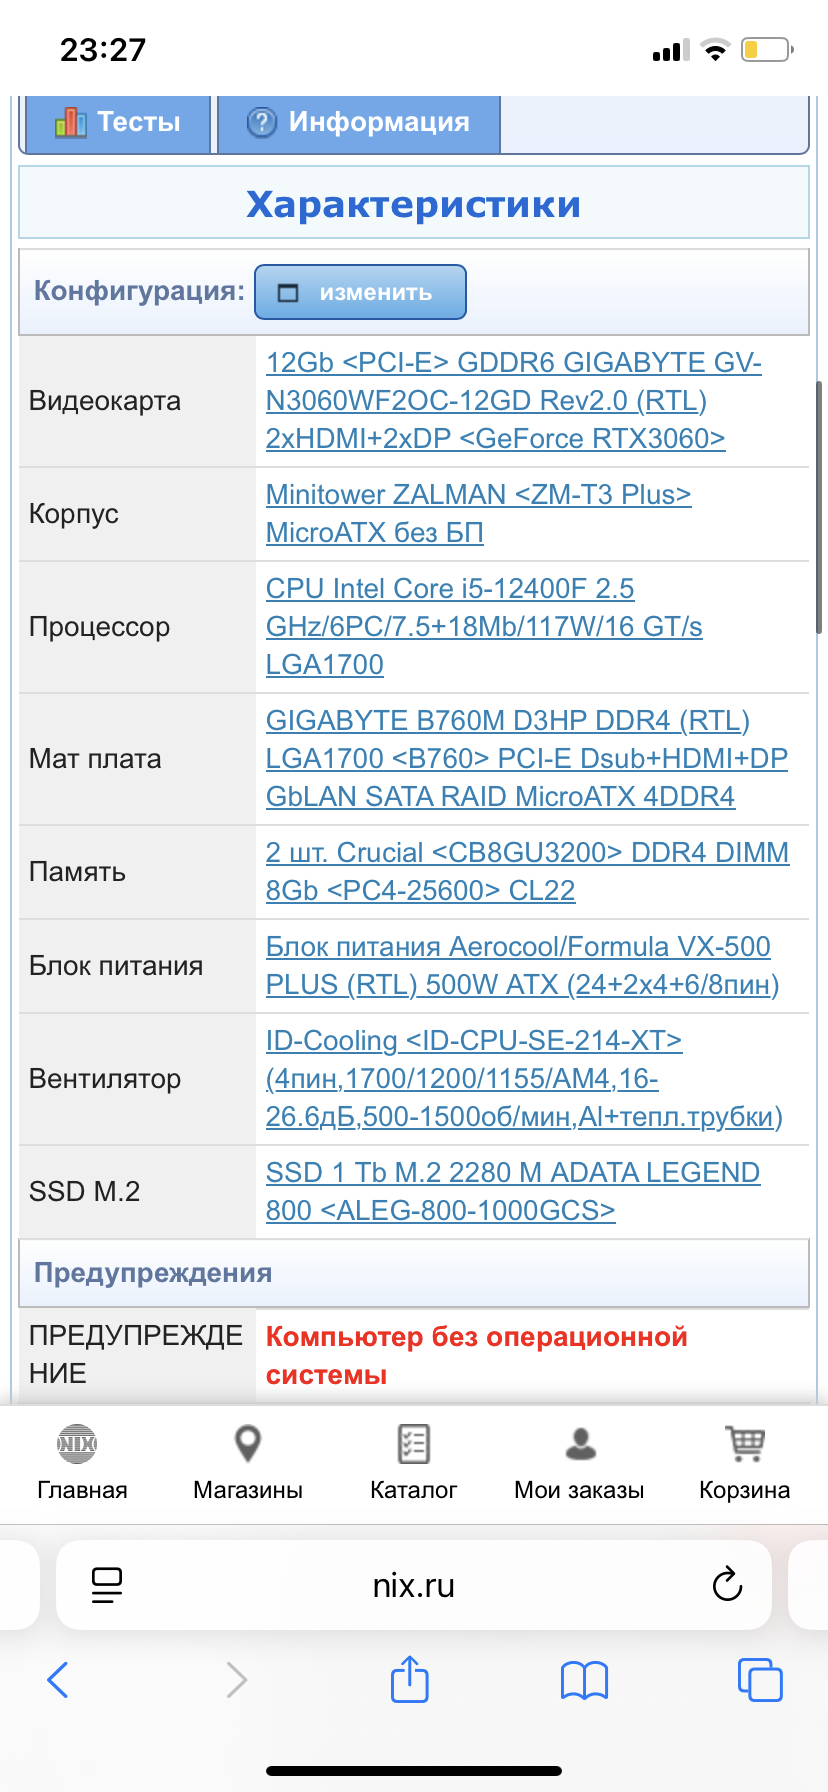
Task: Open Мои заказы person icon
Action: click(x=580, y=1444)
